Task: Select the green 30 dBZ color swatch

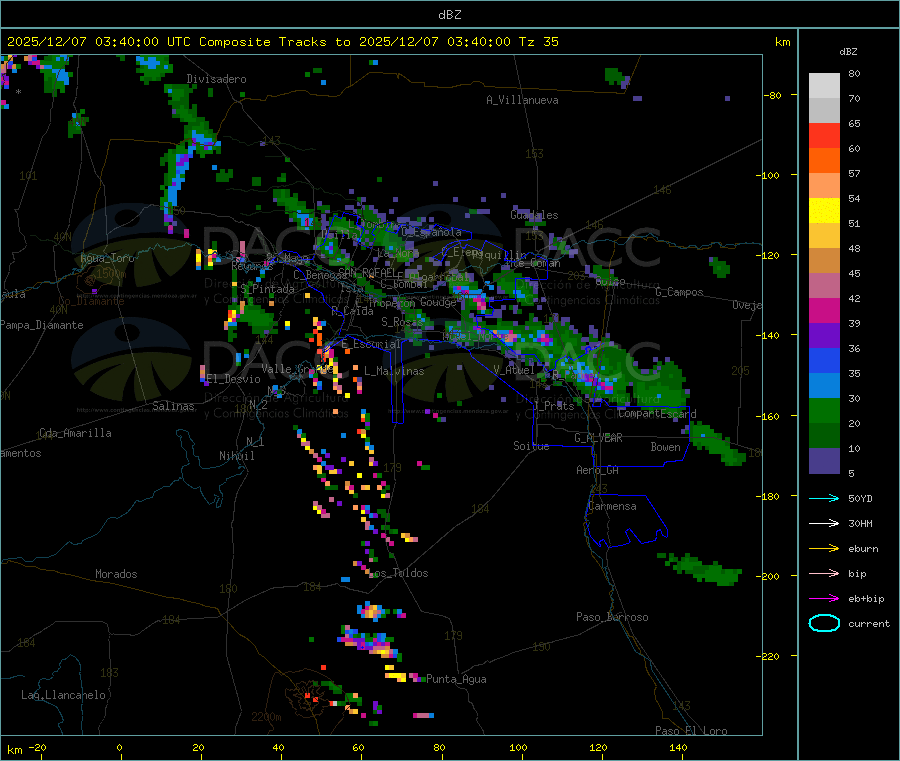Action: click(x=824, y=410)
